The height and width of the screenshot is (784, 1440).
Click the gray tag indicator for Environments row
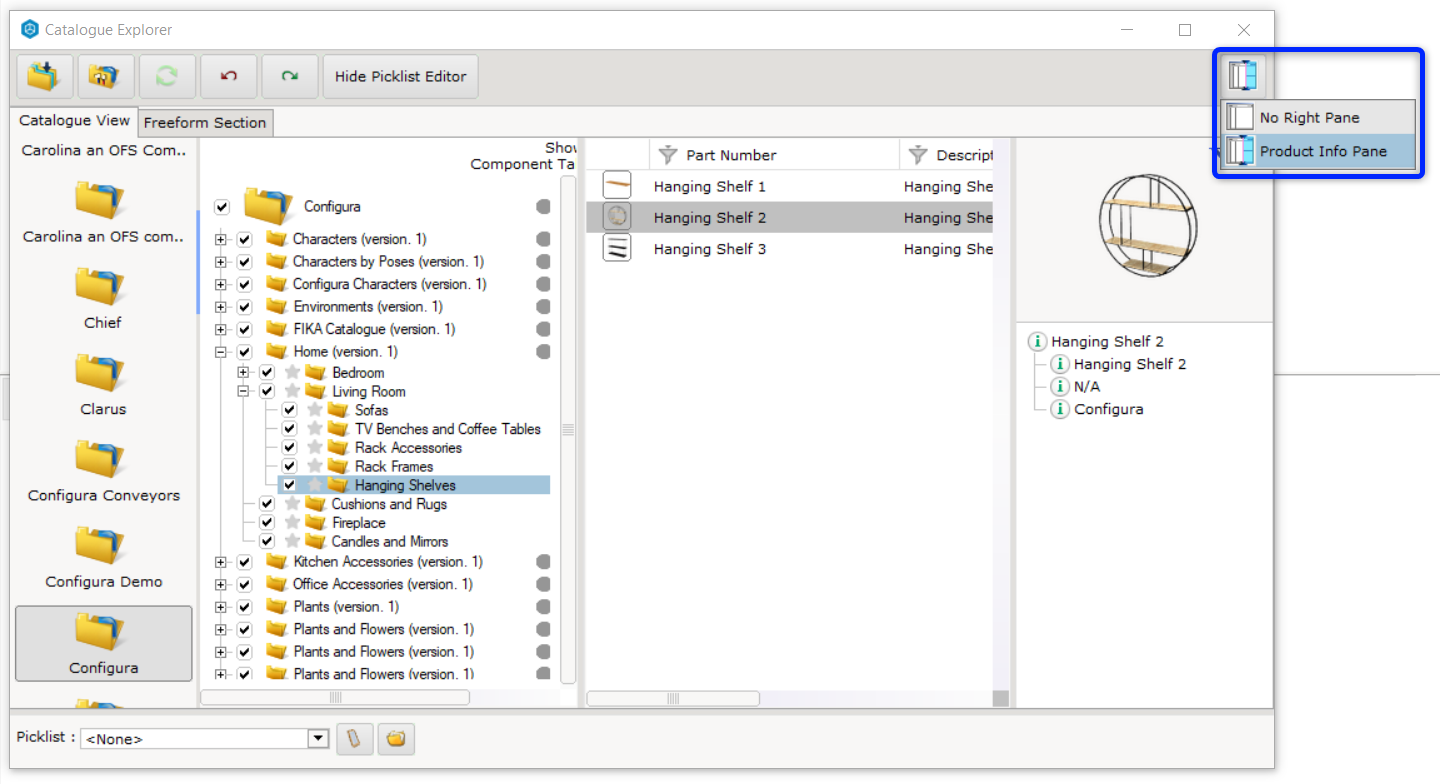tap(543, 307)
